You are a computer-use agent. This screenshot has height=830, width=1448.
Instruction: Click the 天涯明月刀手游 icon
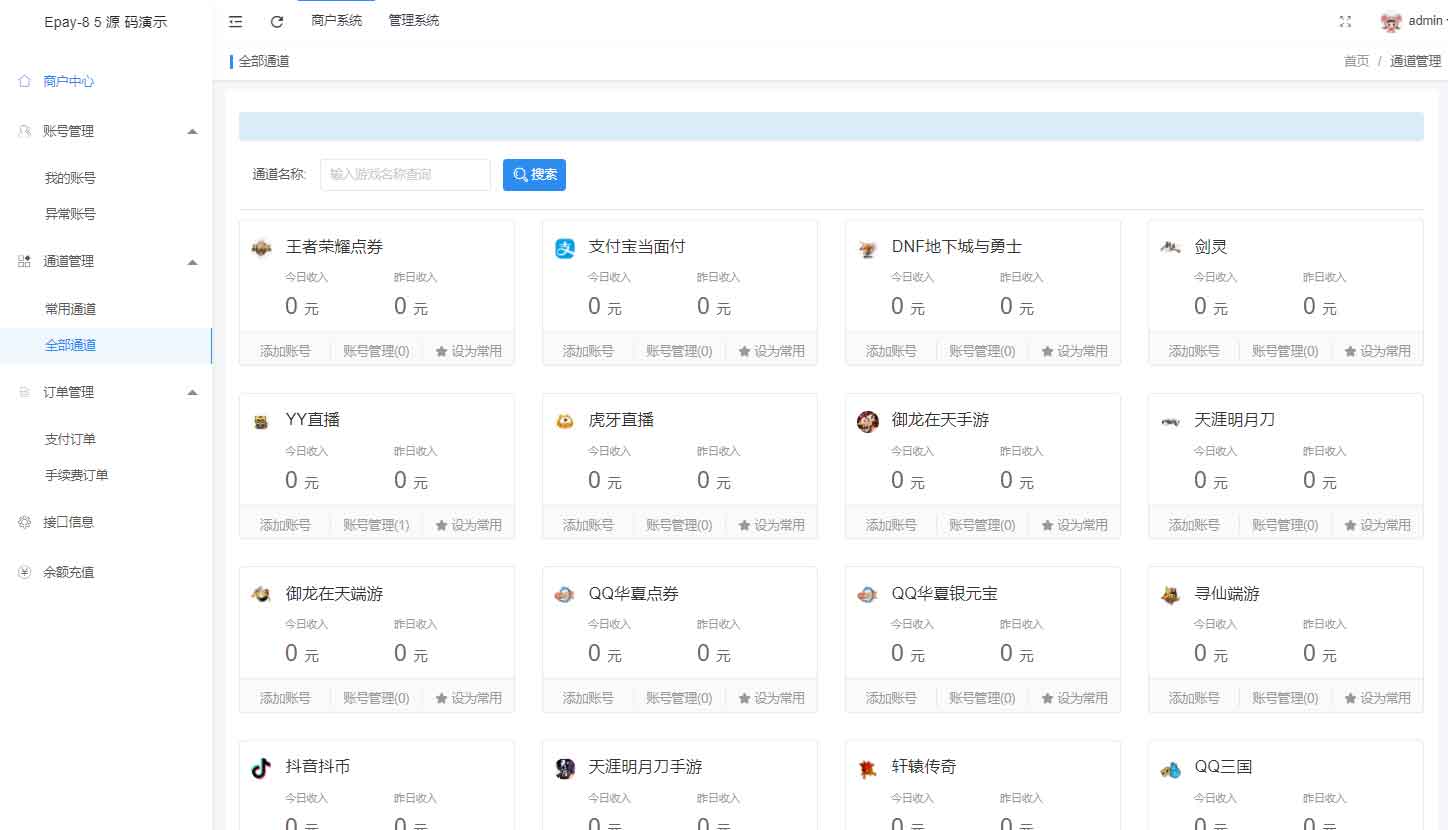tap(565, 768)
